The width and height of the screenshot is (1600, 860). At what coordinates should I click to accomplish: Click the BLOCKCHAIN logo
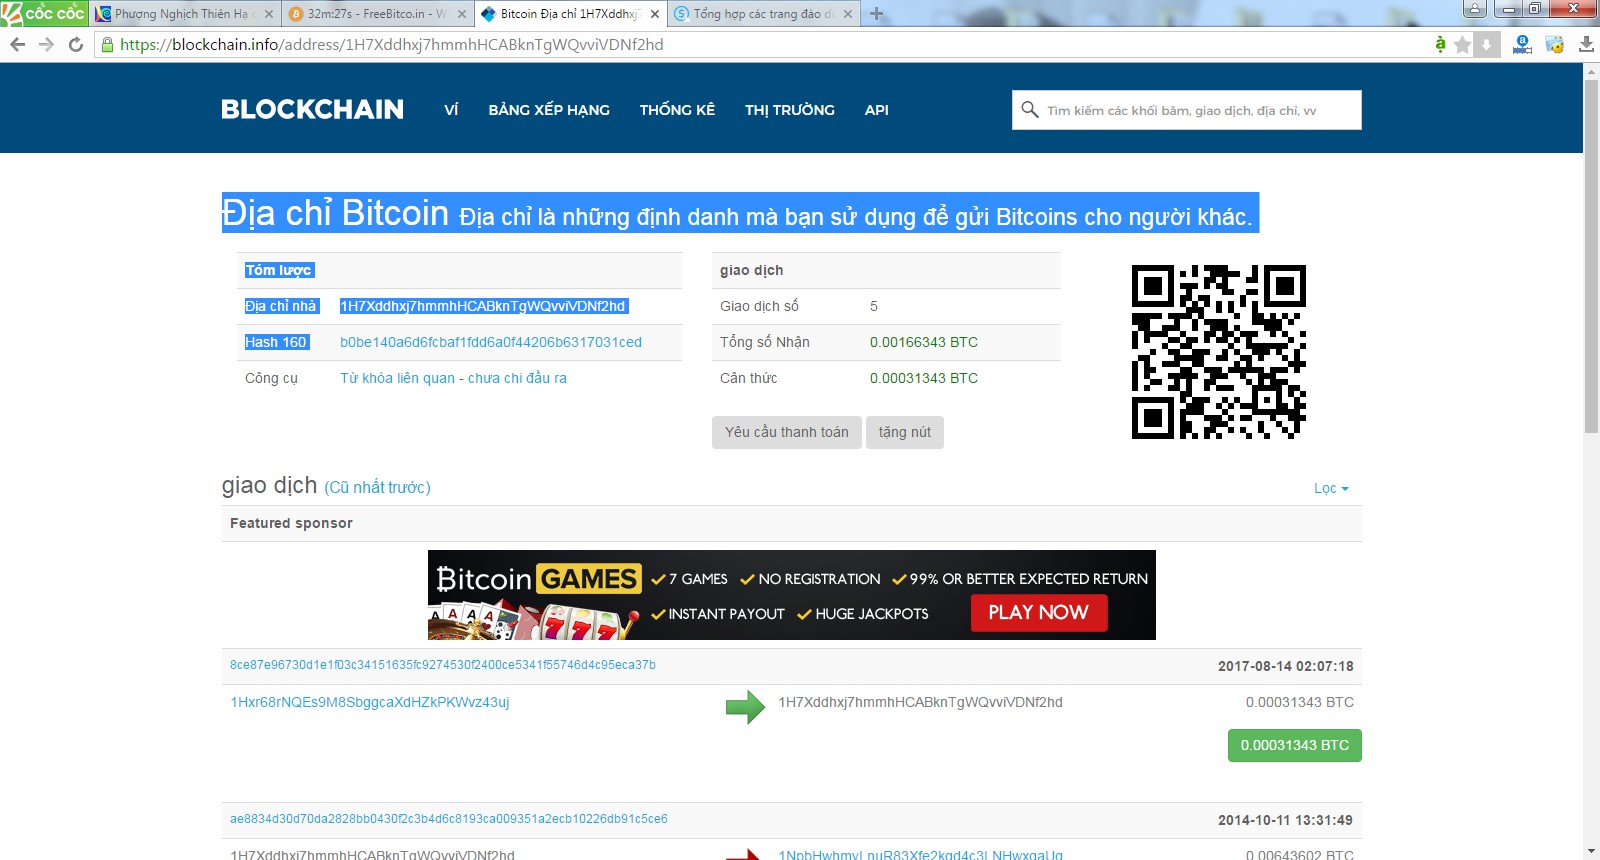click(312, 109)
